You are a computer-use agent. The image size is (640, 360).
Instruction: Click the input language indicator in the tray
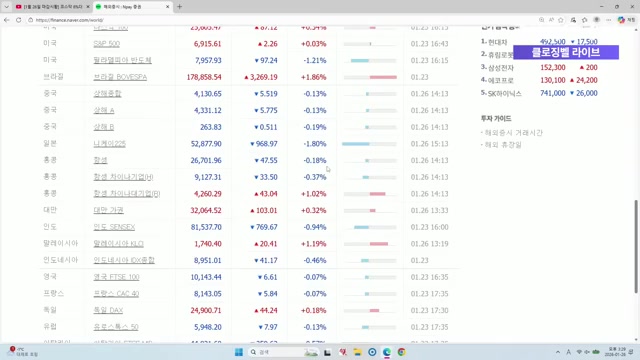pos(568,352)
